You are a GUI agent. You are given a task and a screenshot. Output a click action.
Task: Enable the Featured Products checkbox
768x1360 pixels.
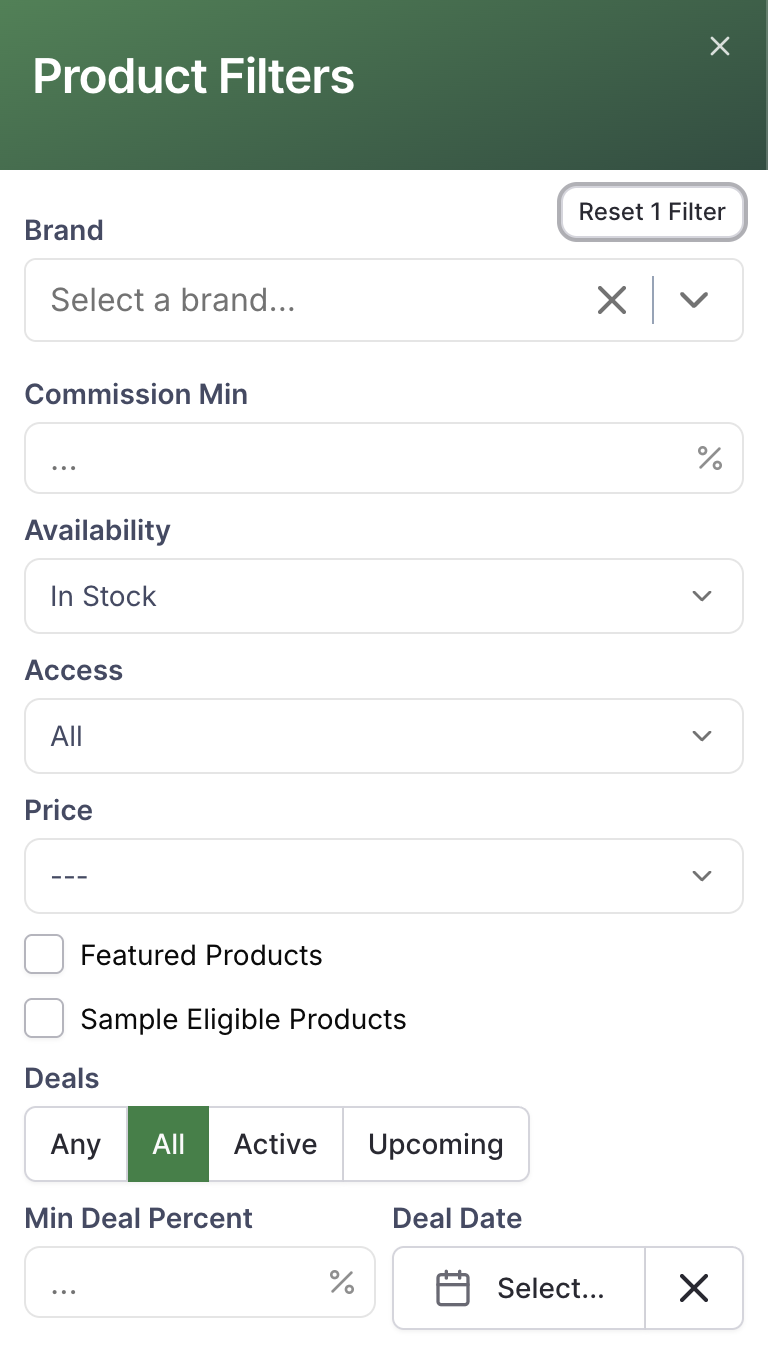pos(44,954)
